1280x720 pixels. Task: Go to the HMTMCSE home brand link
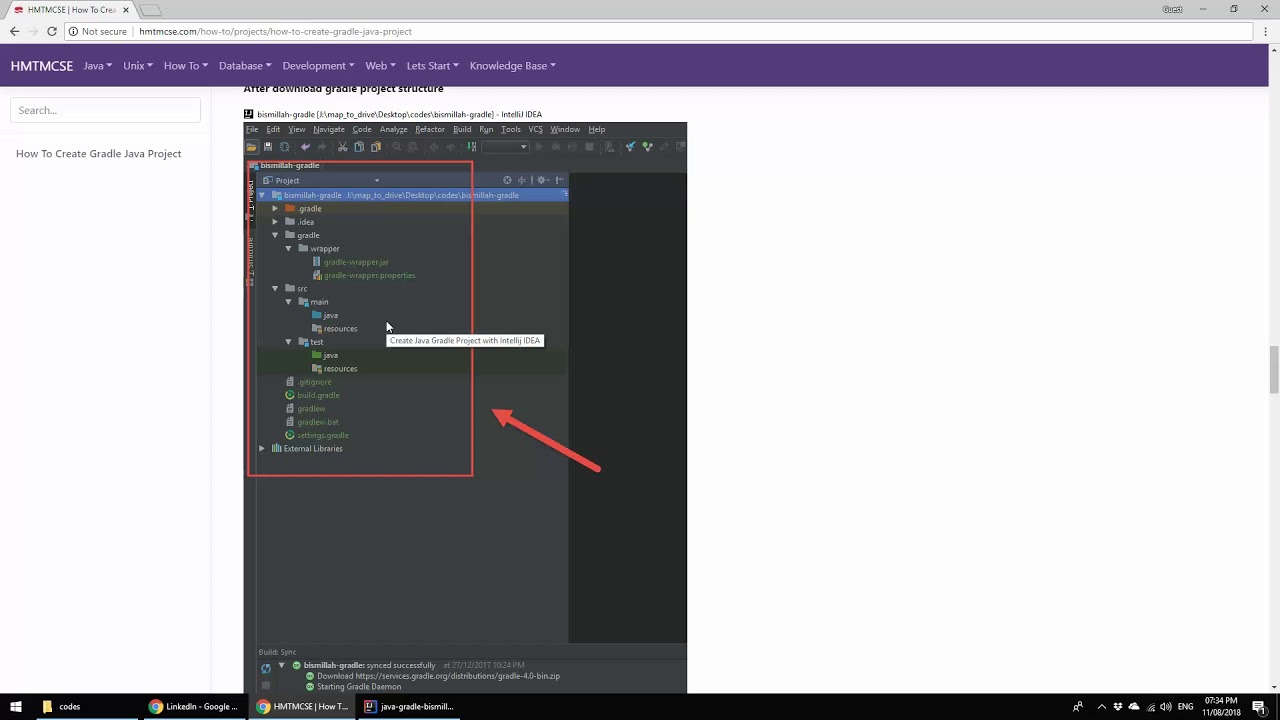pos(42,66)
